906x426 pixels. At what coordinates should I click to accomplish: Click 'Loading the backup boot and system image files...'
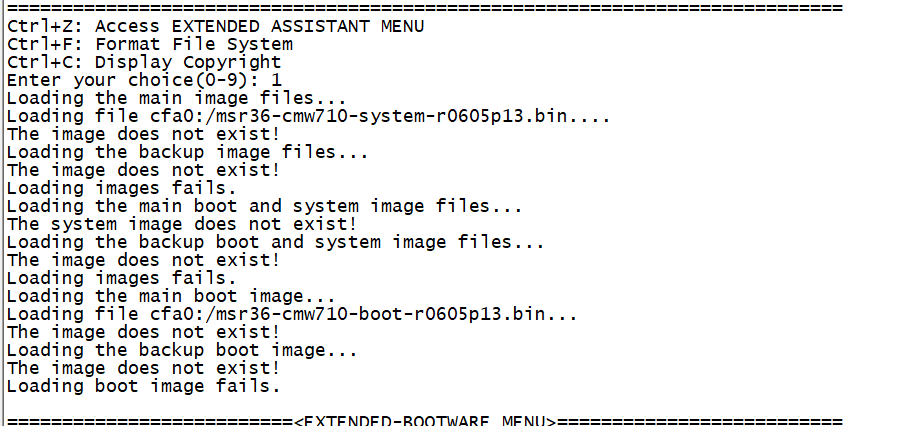[x=275, y=242]
